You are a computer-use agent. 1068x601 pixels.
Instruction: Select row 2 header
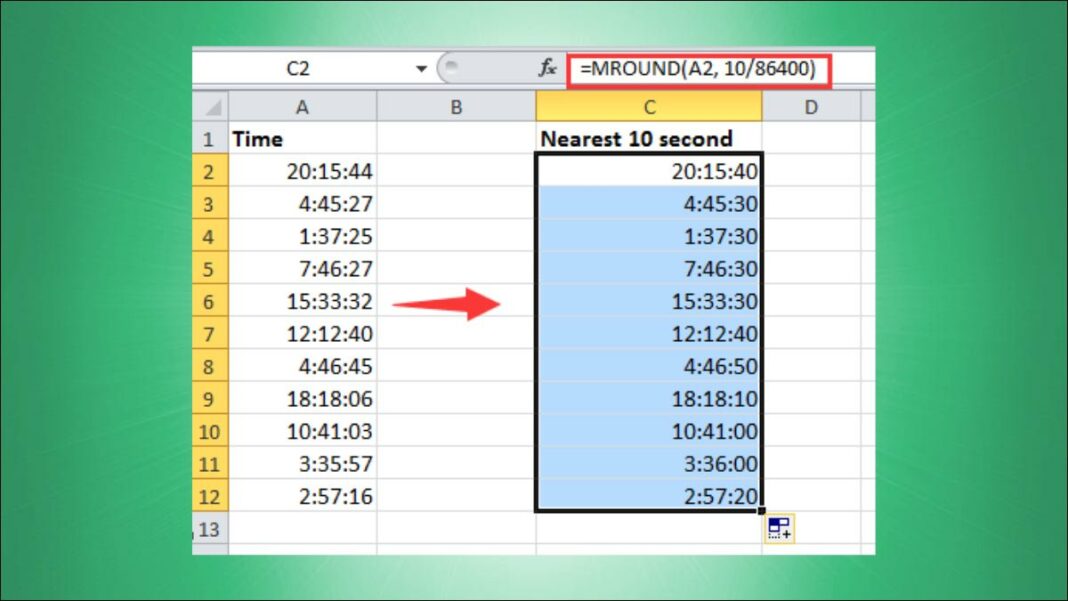pyautogui.click(x=210, y=171)
